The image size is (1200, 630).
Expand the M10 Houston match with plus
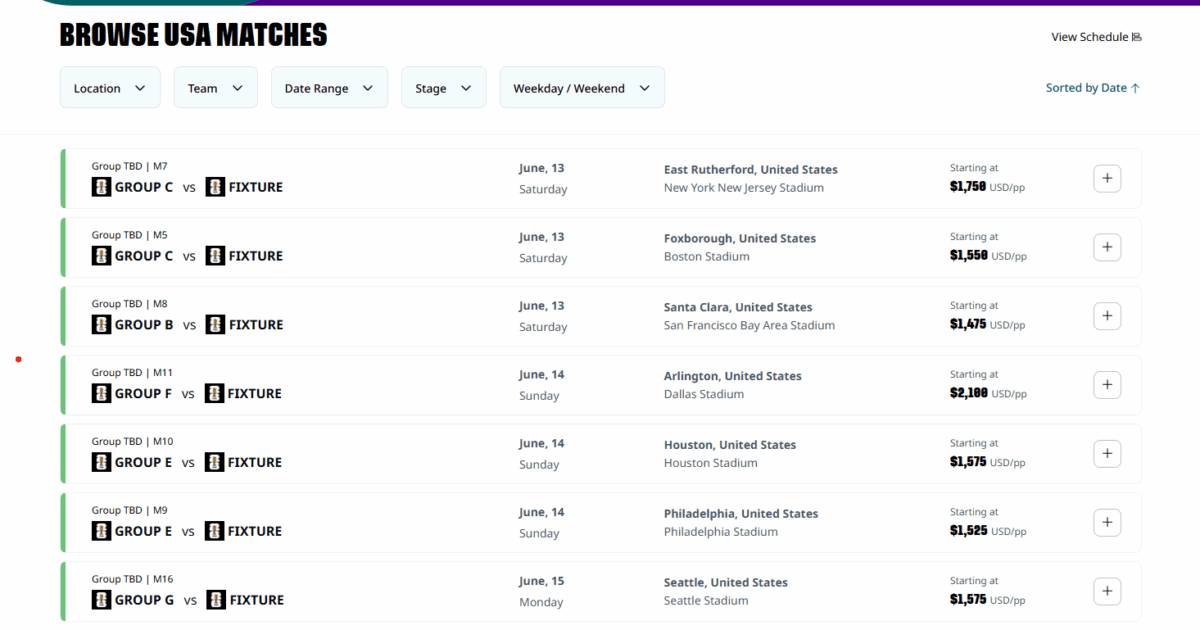click(x=1107, y=454)
